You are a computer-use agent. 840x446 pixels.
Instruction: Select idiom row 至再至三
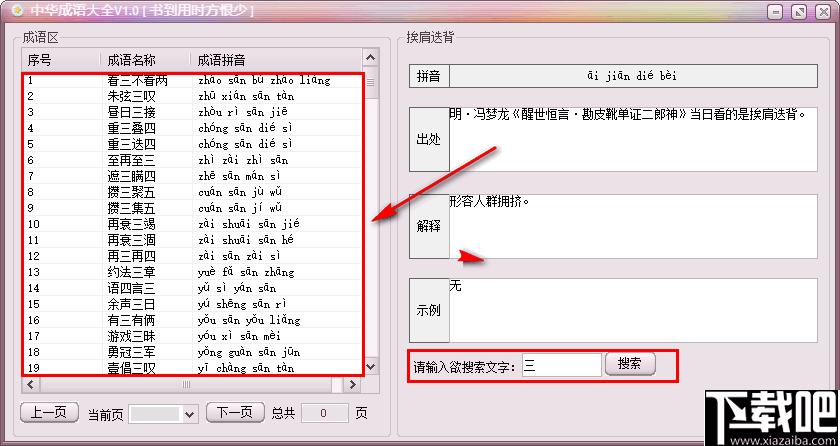(192, 160)
